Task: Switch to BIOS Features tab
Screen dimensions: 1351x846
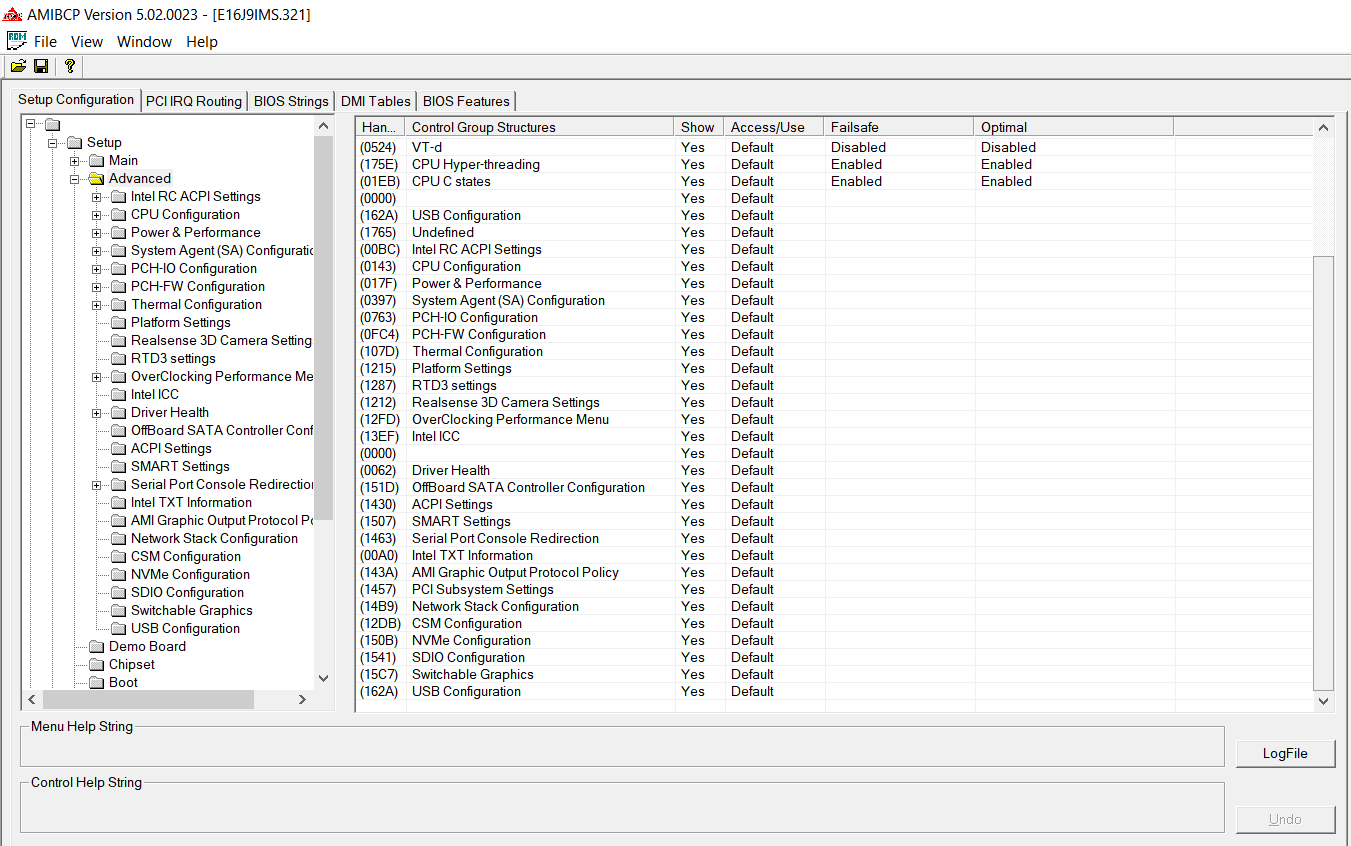Action: (466, 101)
